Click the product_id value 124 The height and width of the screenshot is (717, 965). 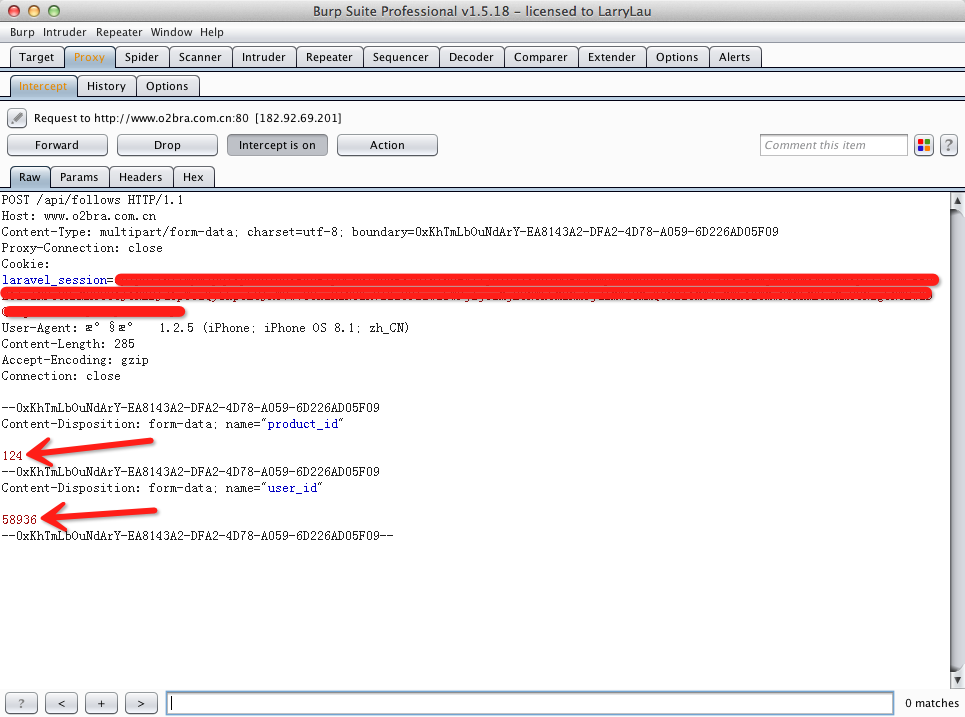point(12,456)
